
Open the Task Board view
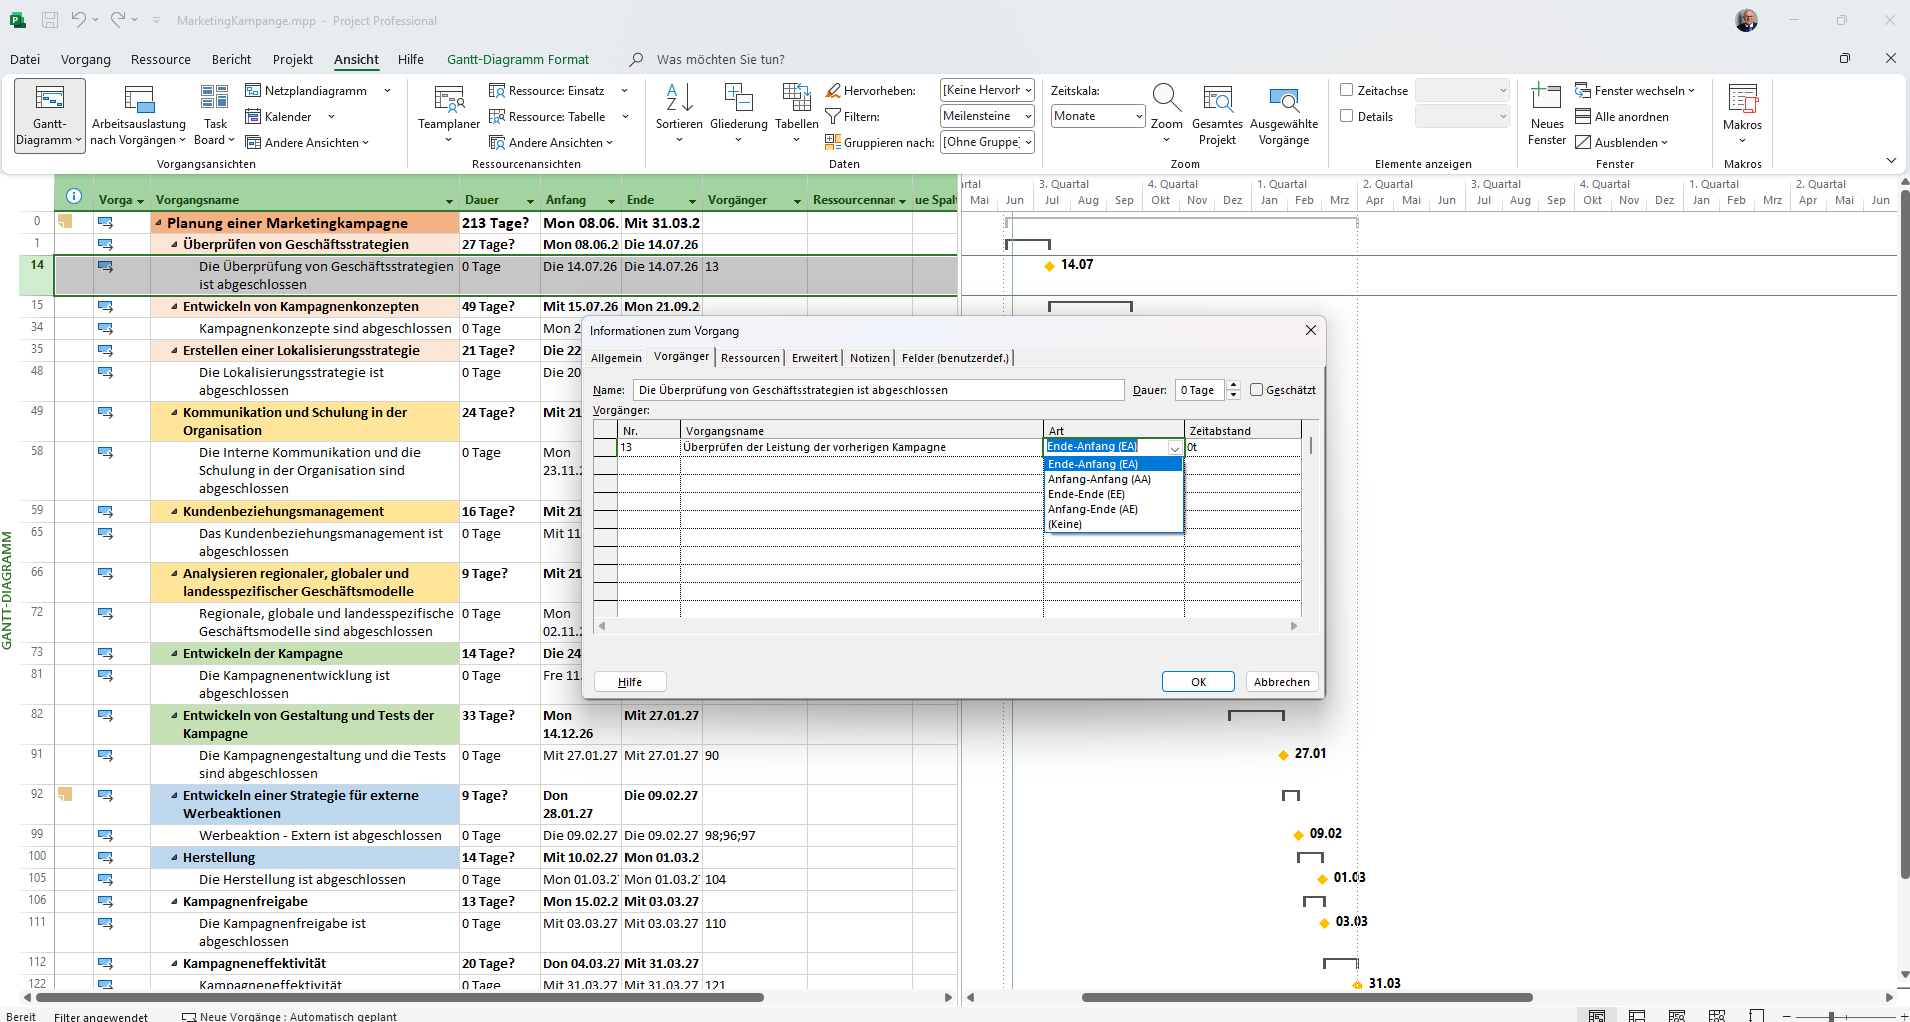click(215, 116)
